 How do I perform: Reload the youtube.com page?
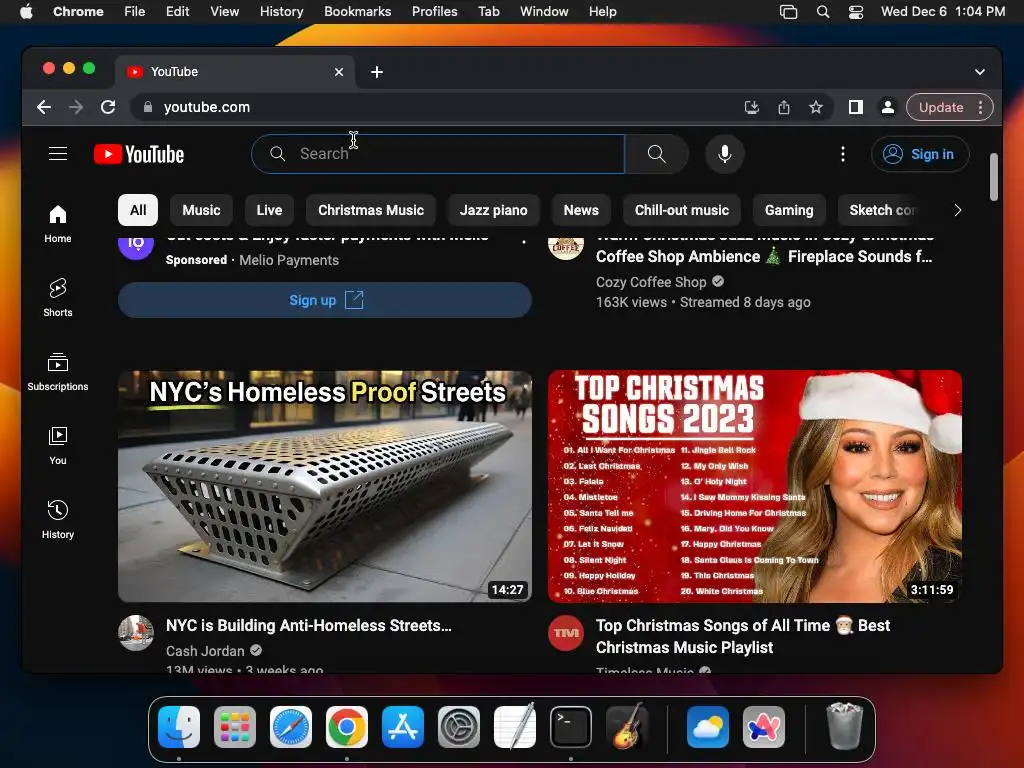[108, 107]
